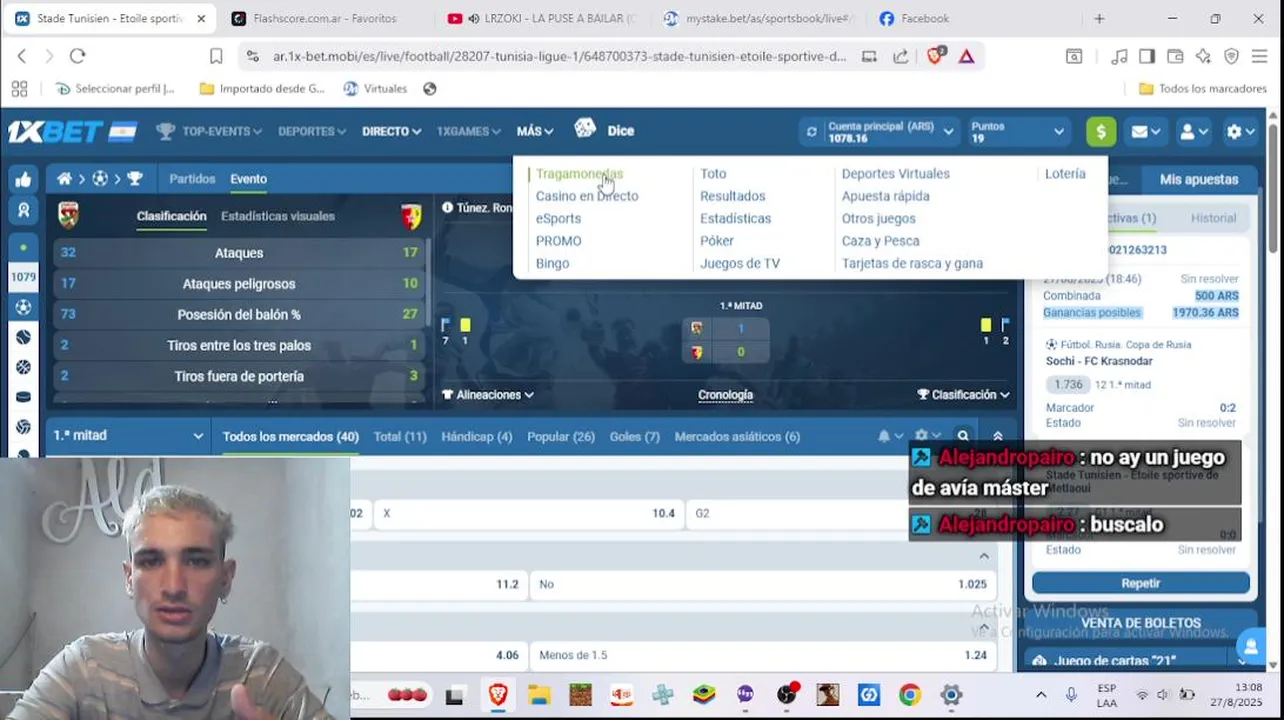Open File Explorer from taskbar
1284x720 pixels.
click(x=539, y=694)
